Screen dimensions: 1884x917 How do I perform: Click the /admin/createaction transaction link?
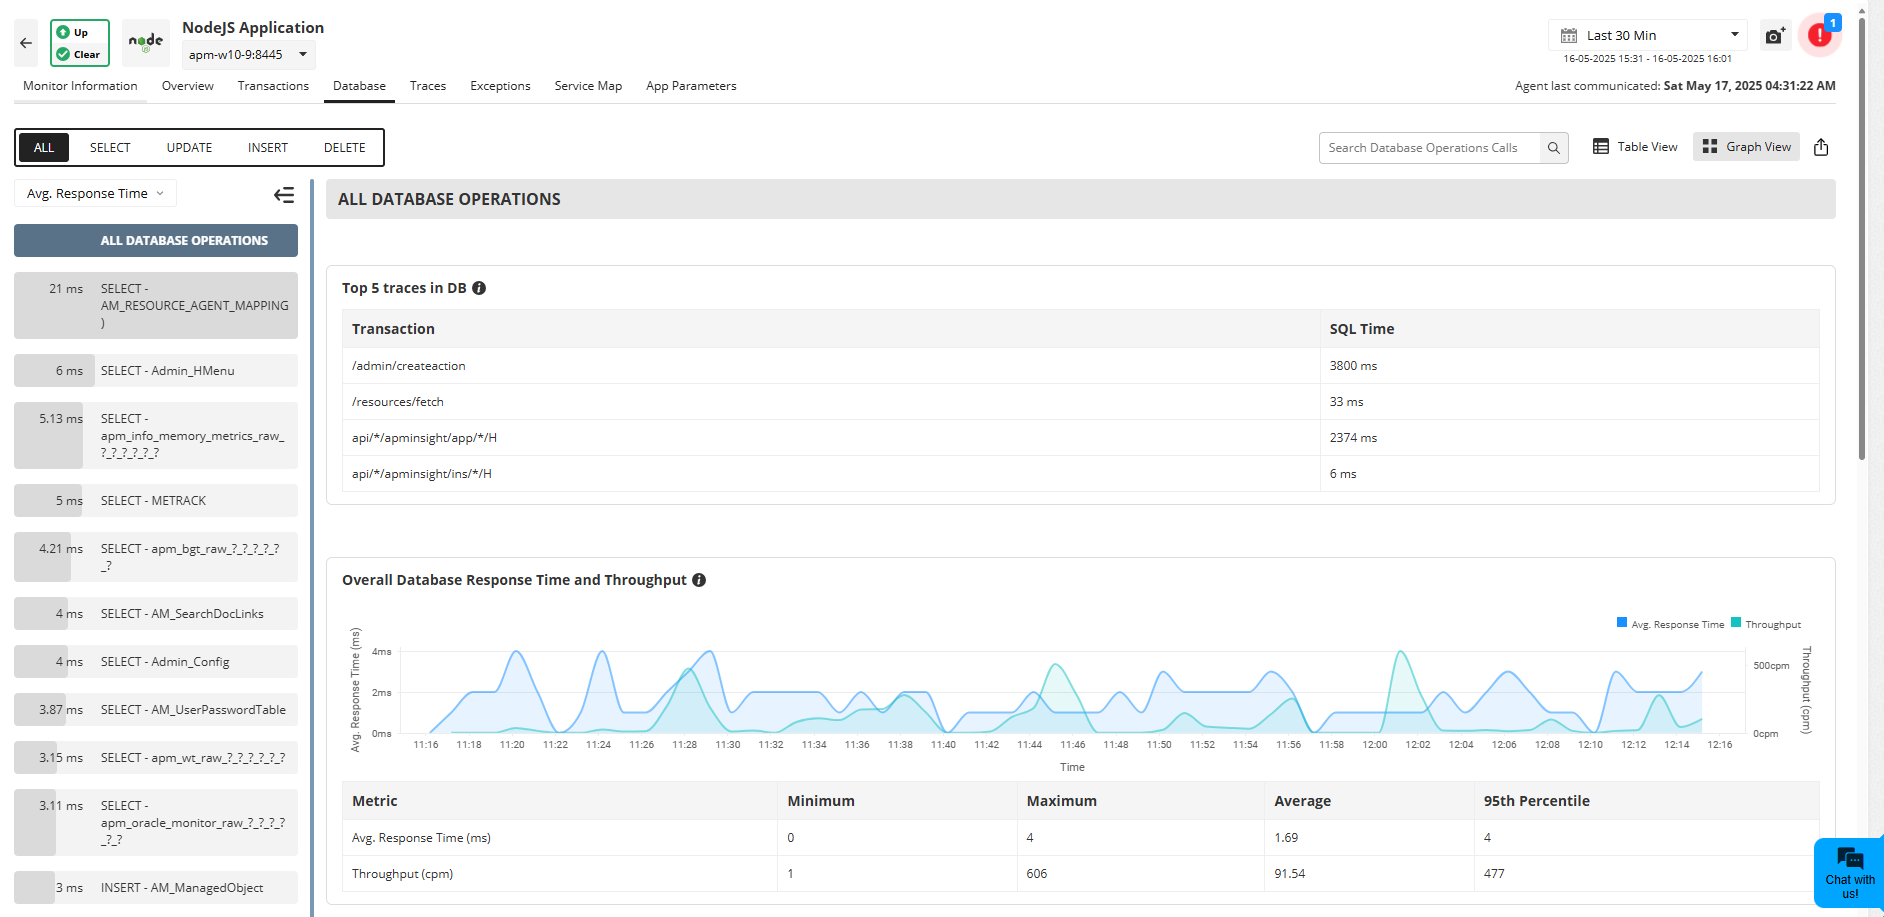click(408, 365)
